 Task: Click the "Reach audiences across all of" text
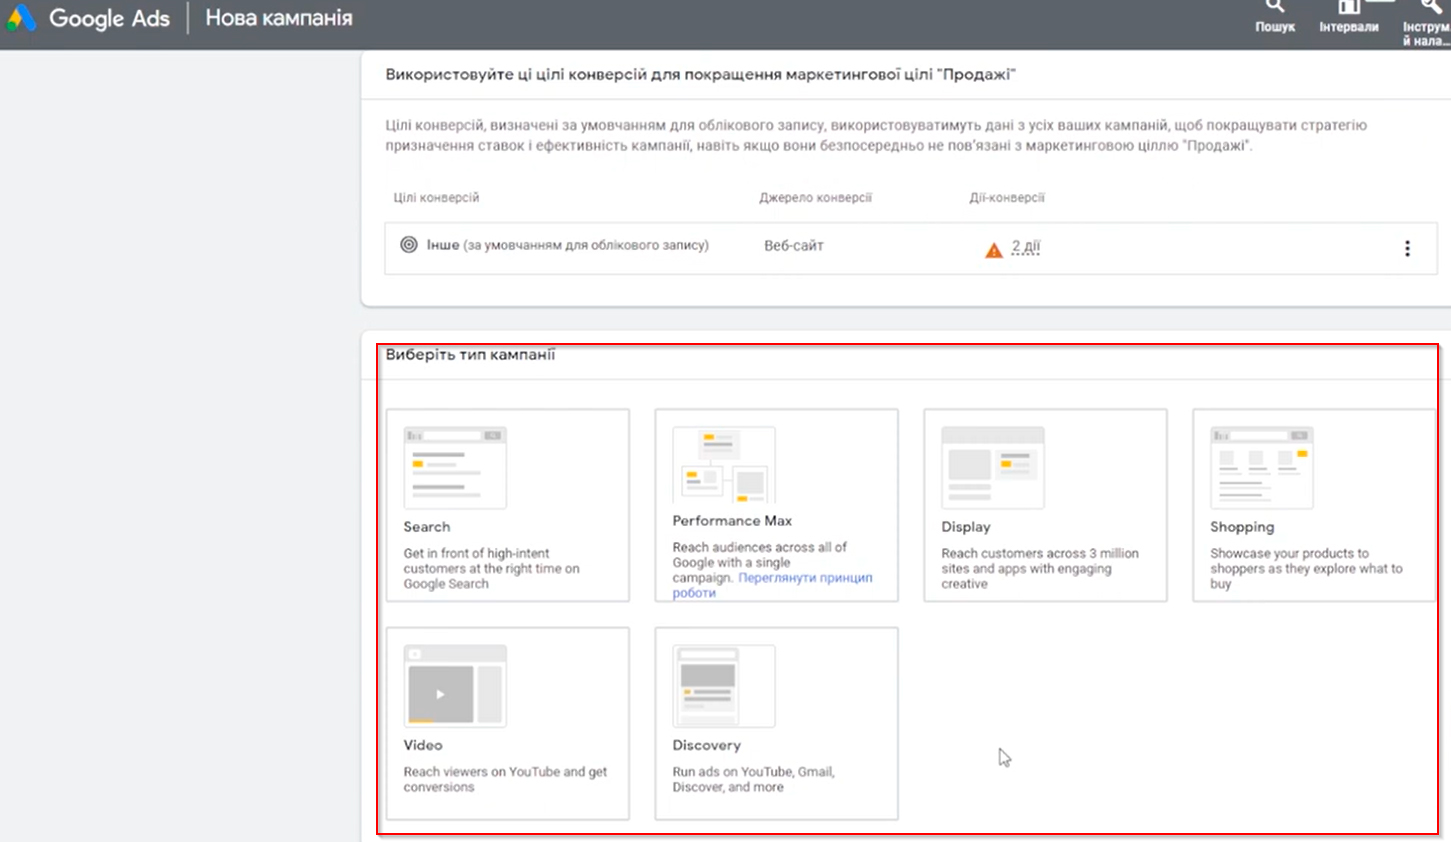point(759,548)
